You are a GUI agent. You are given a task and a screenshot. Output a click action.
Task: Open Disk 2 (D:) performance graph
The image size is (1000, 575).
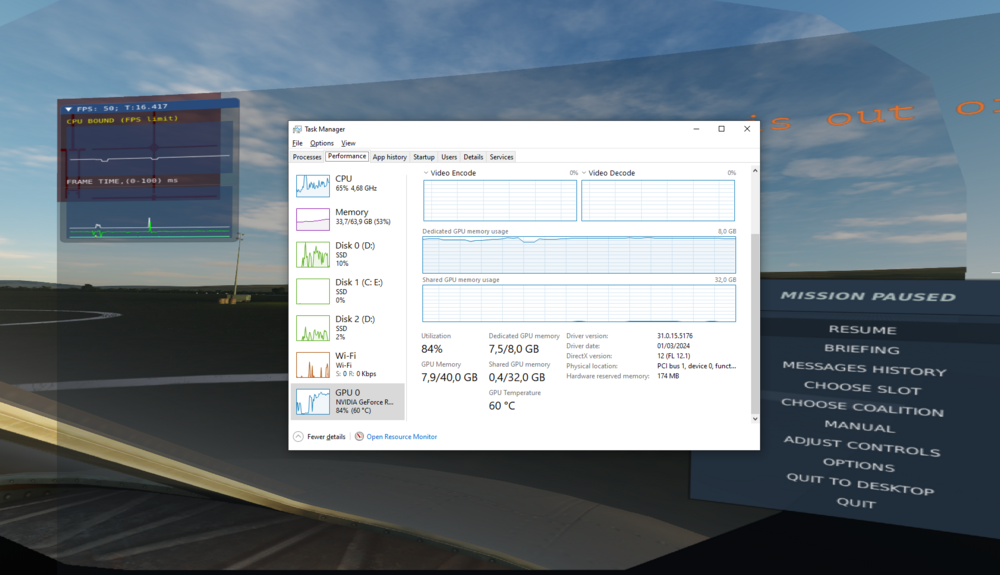pos(312,328)
